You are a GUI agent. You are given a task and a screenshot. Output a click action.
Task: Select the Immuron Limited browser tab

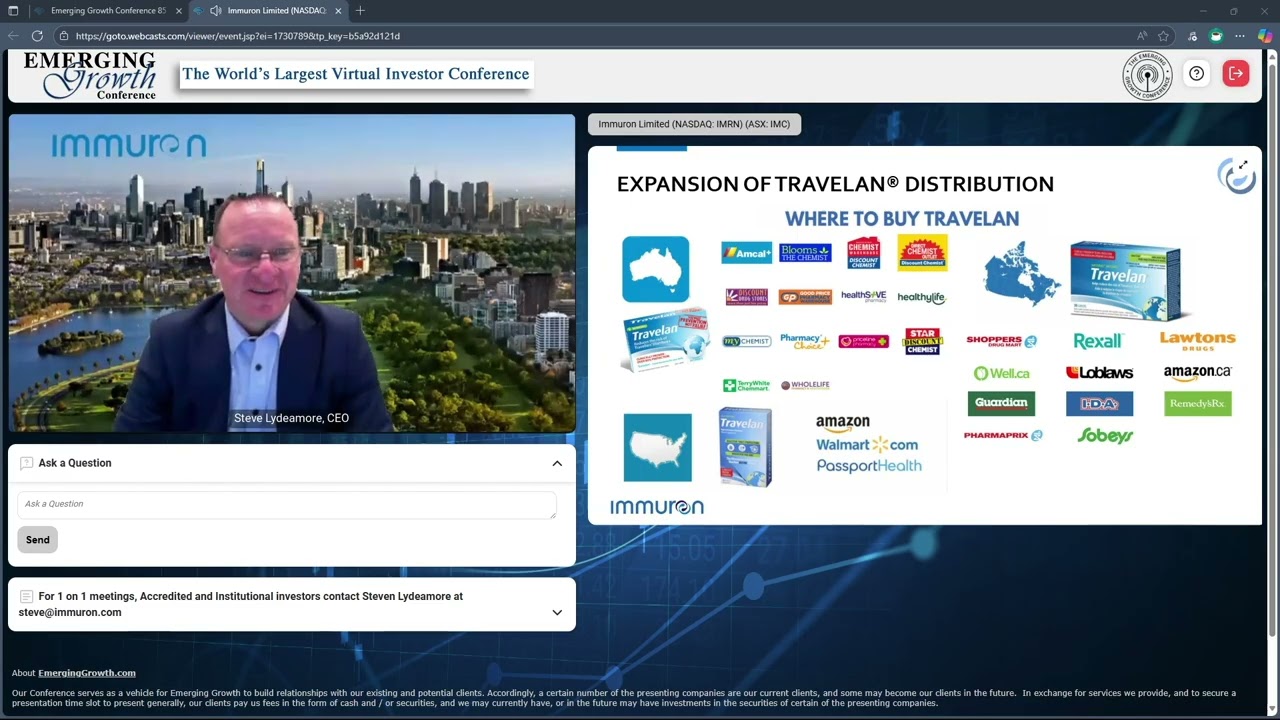click(268, 11)
